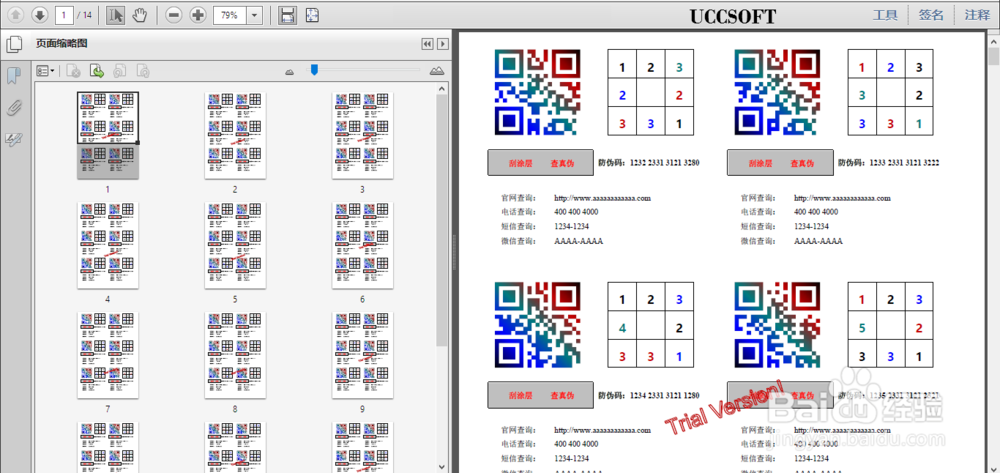Select page 3 thumbnail
This screenshot has height=473, width=1000.
[x=362, y=135]
